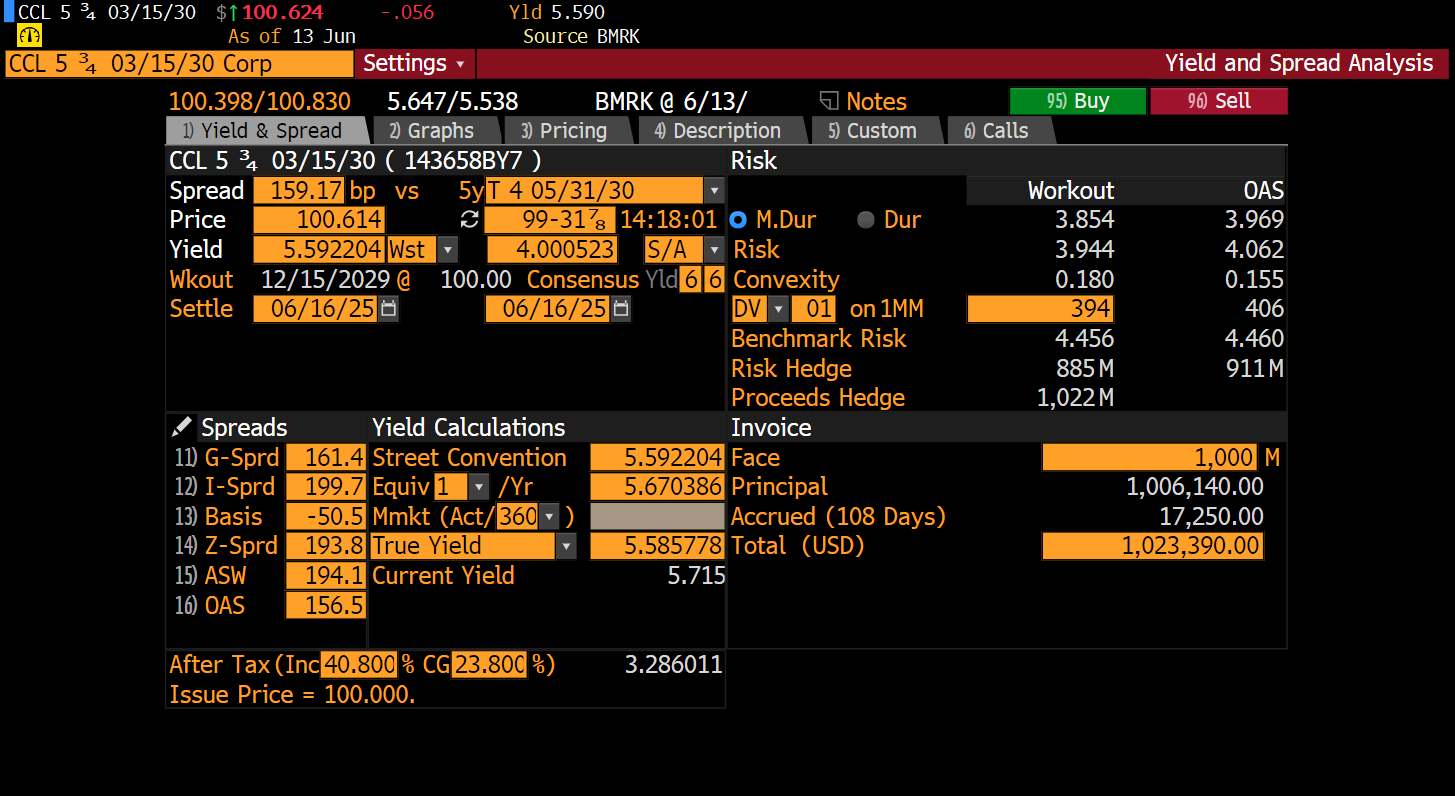1455x796 pixels.
Task: Click the OAS spread value 156.5
Action: [326, 605]
